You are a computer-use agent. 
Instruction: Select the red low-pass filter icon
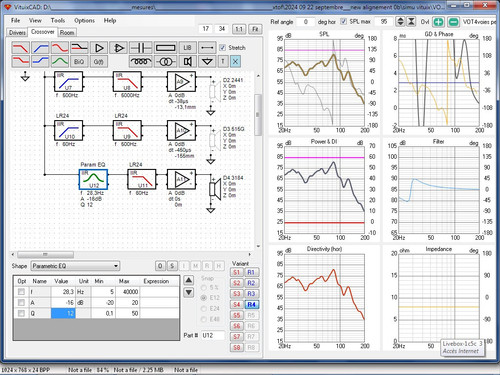20,48
